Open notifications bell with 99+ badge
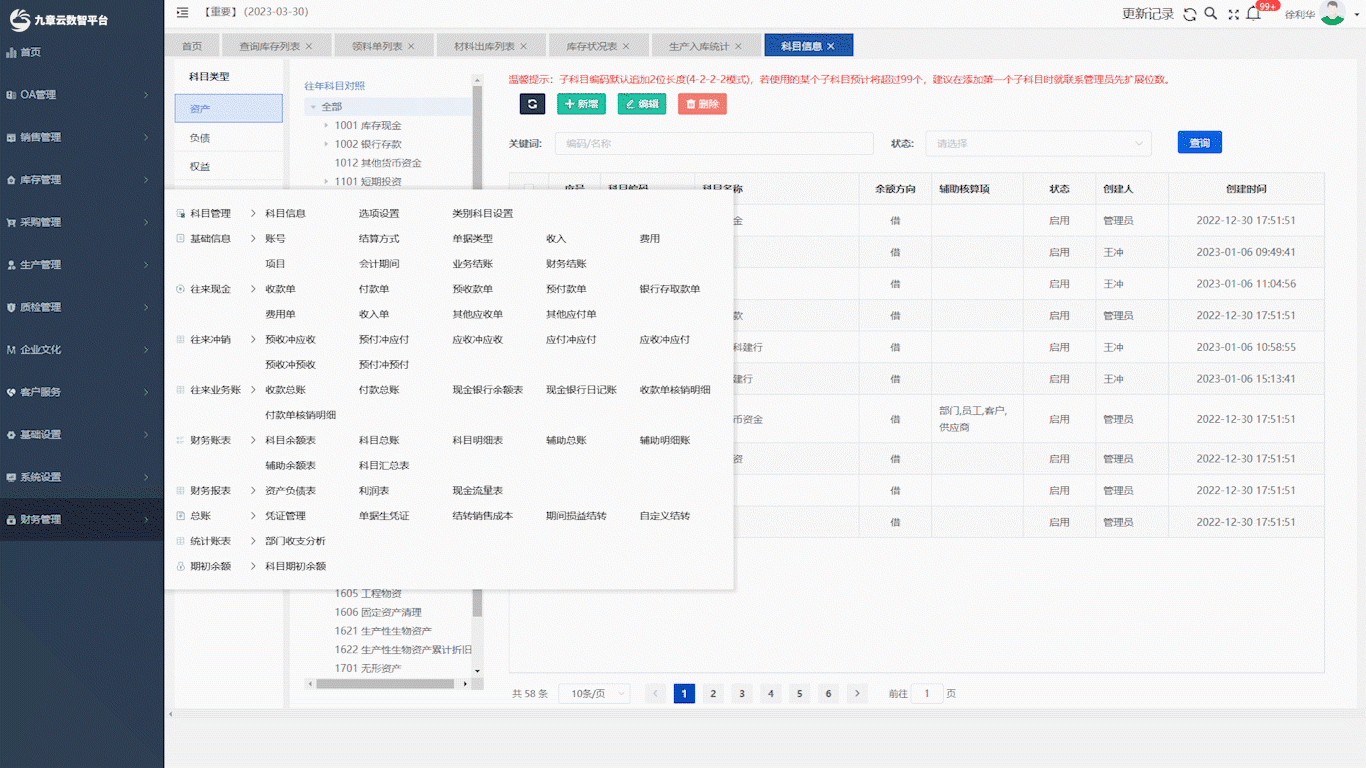This screenshot has height=768, width=1366. tap(1254, 14)
